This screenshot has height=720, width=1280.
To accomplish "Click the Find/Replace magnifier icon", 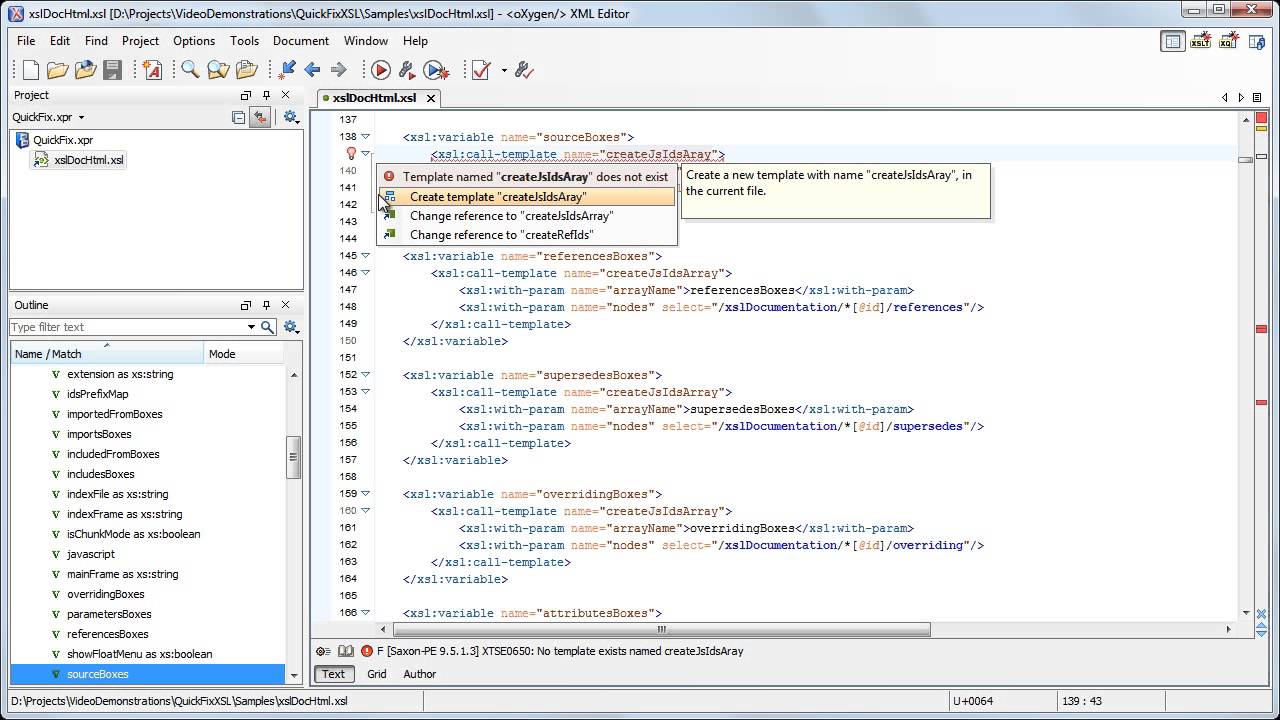I will click(x=189, y=69).
